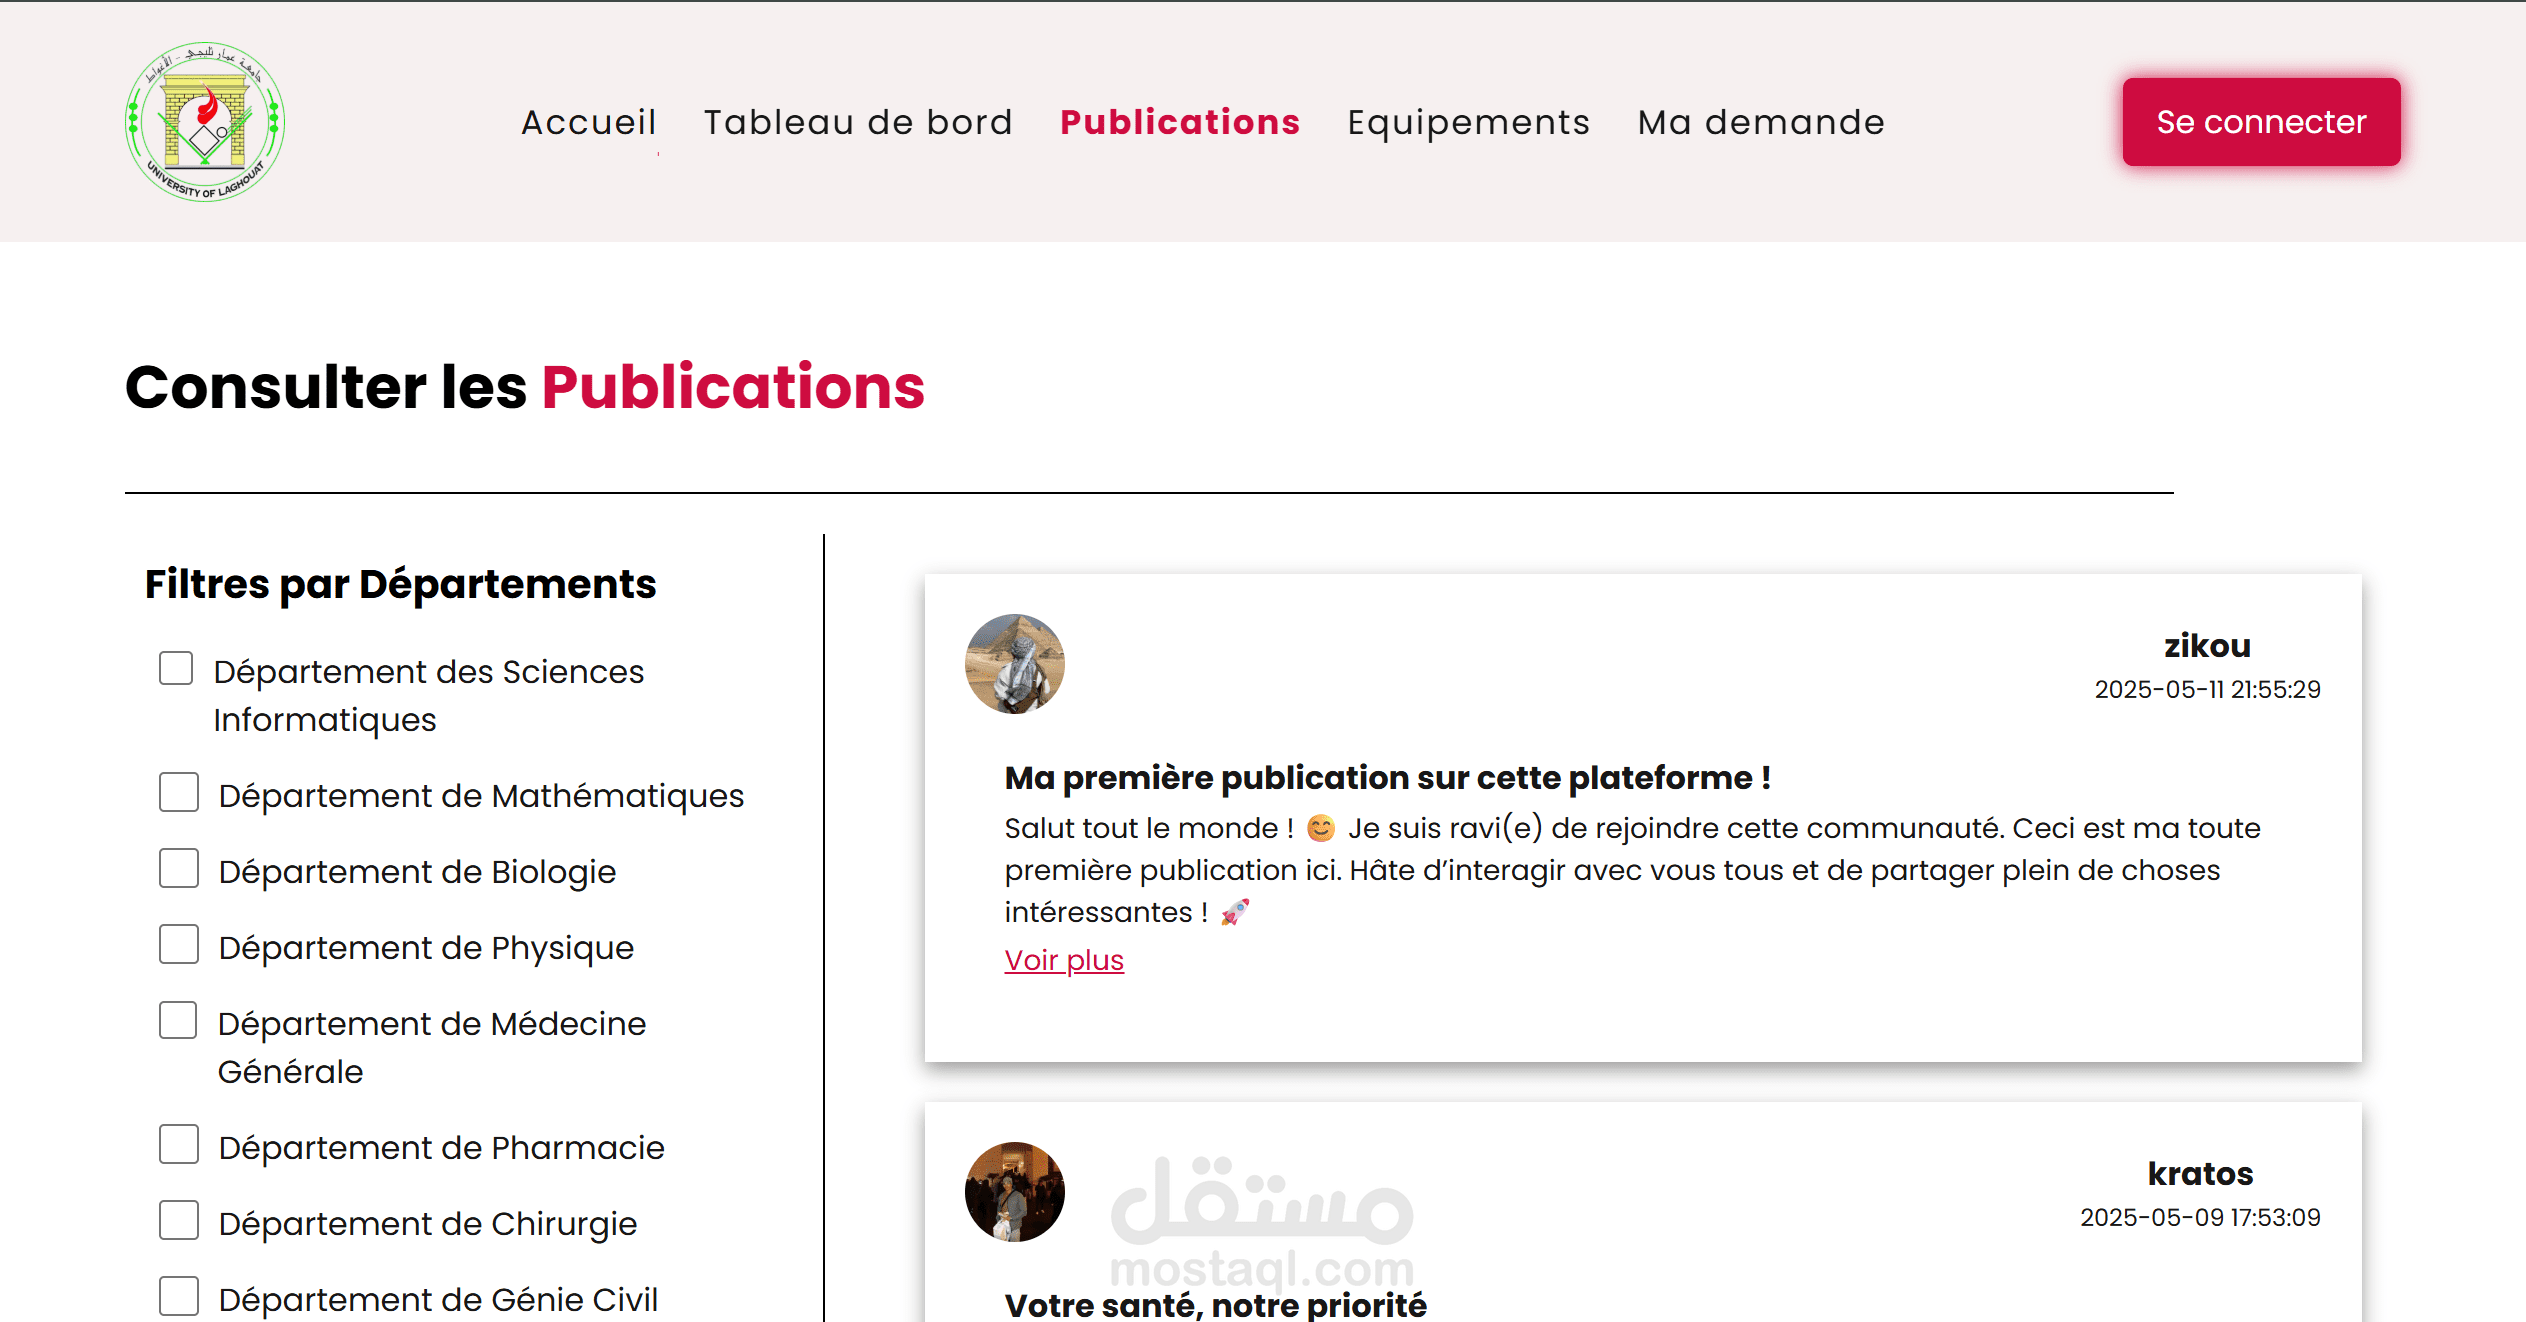
Task: Click the Se connecter button
Action: click(2261, 122)
